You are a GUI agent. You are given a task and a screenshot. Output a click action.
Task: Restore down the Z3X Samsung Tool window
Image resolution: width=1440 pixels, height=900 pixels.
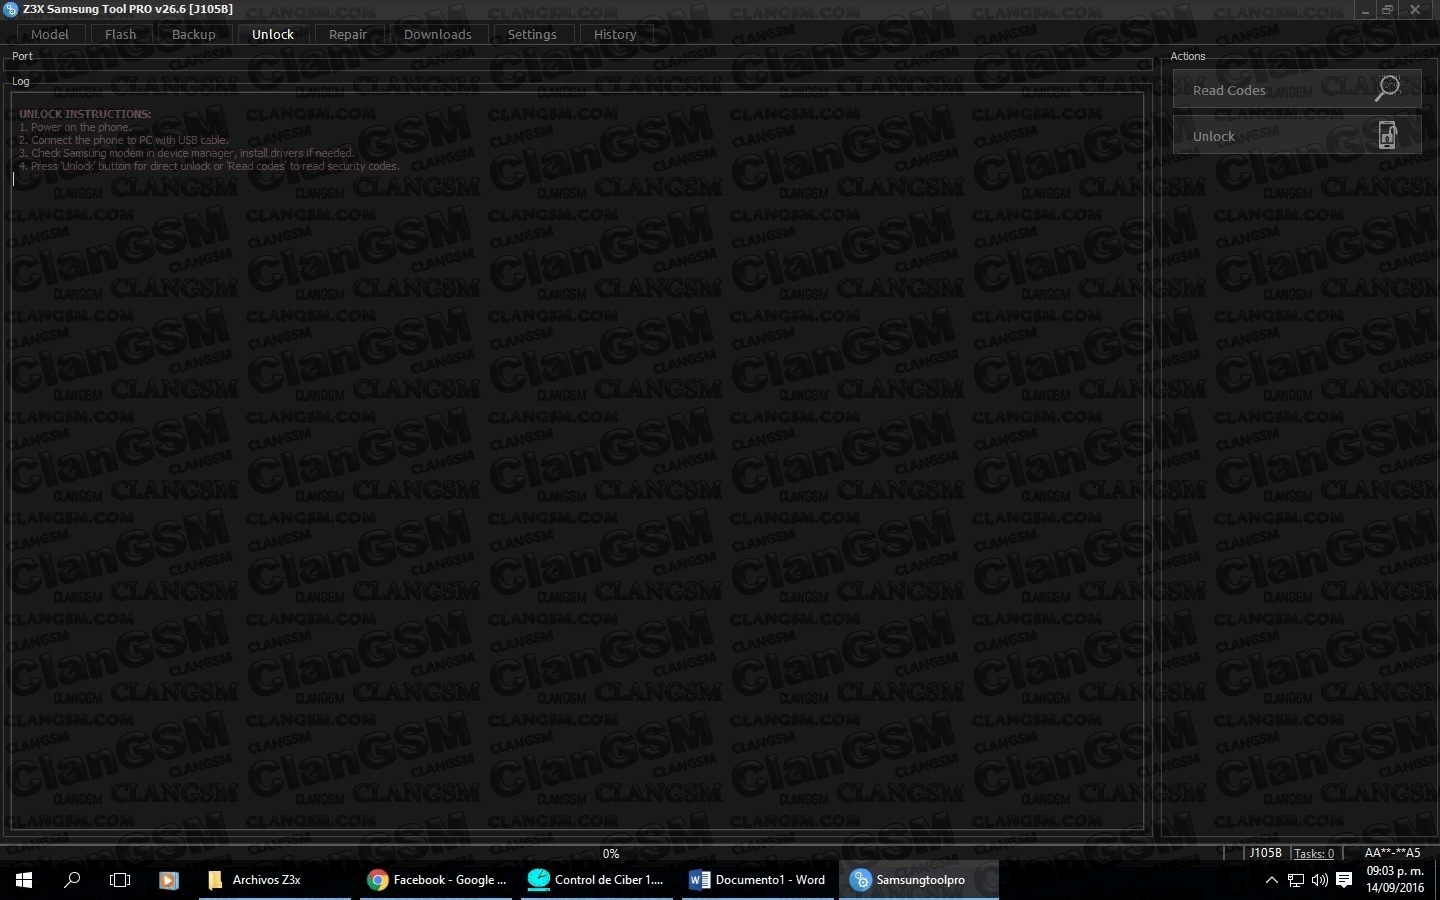[1388, 10]
